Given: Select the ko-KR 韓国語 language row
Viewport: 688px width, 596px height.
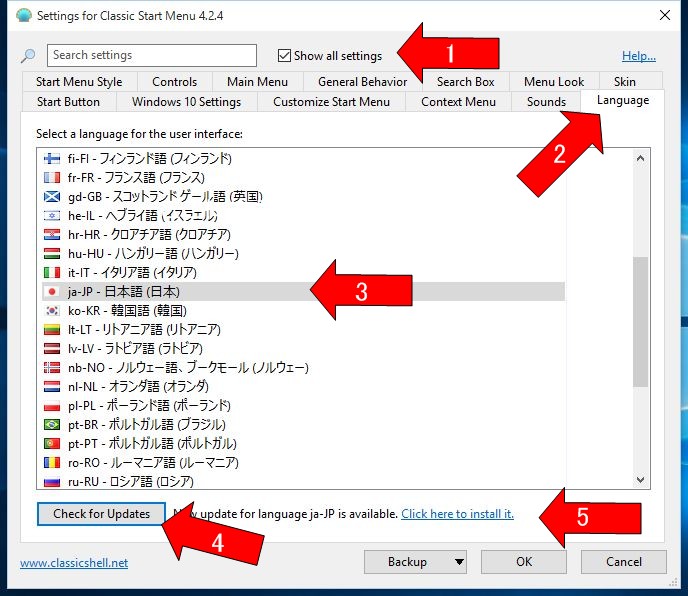Looking at the screenshot, I should [x=303, y=310].
